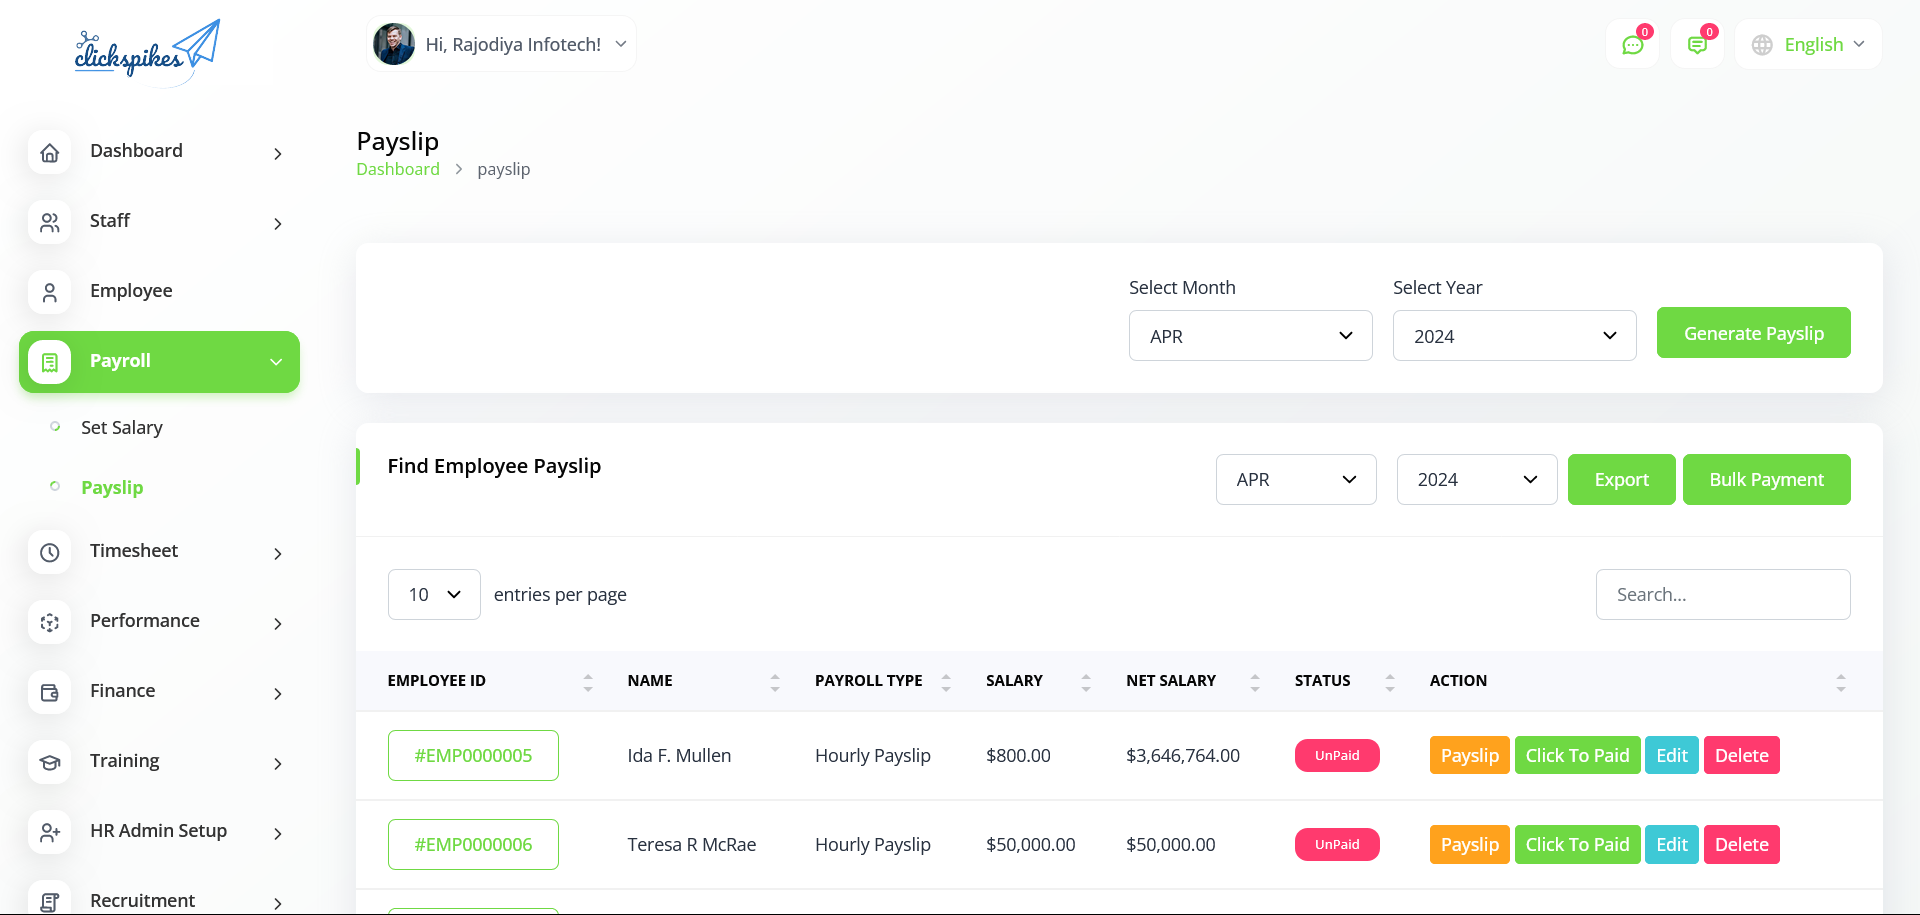Viewport: 1920px width, 915px height.
Task: Click the Bulk Payment button
Action: (x=1766, y=480)
